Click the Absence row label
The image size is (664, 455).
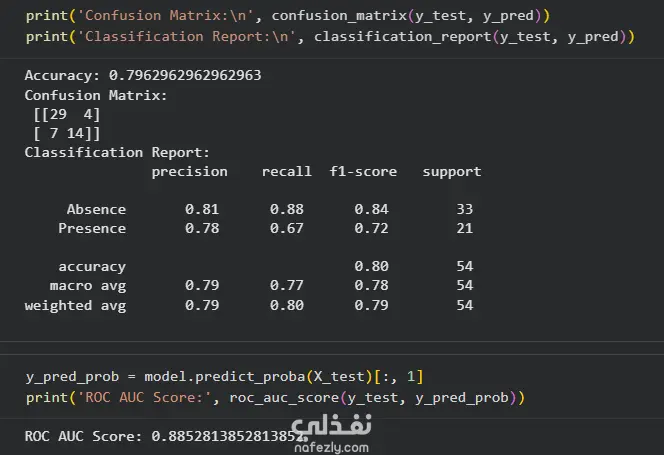[x=96, y=209]
